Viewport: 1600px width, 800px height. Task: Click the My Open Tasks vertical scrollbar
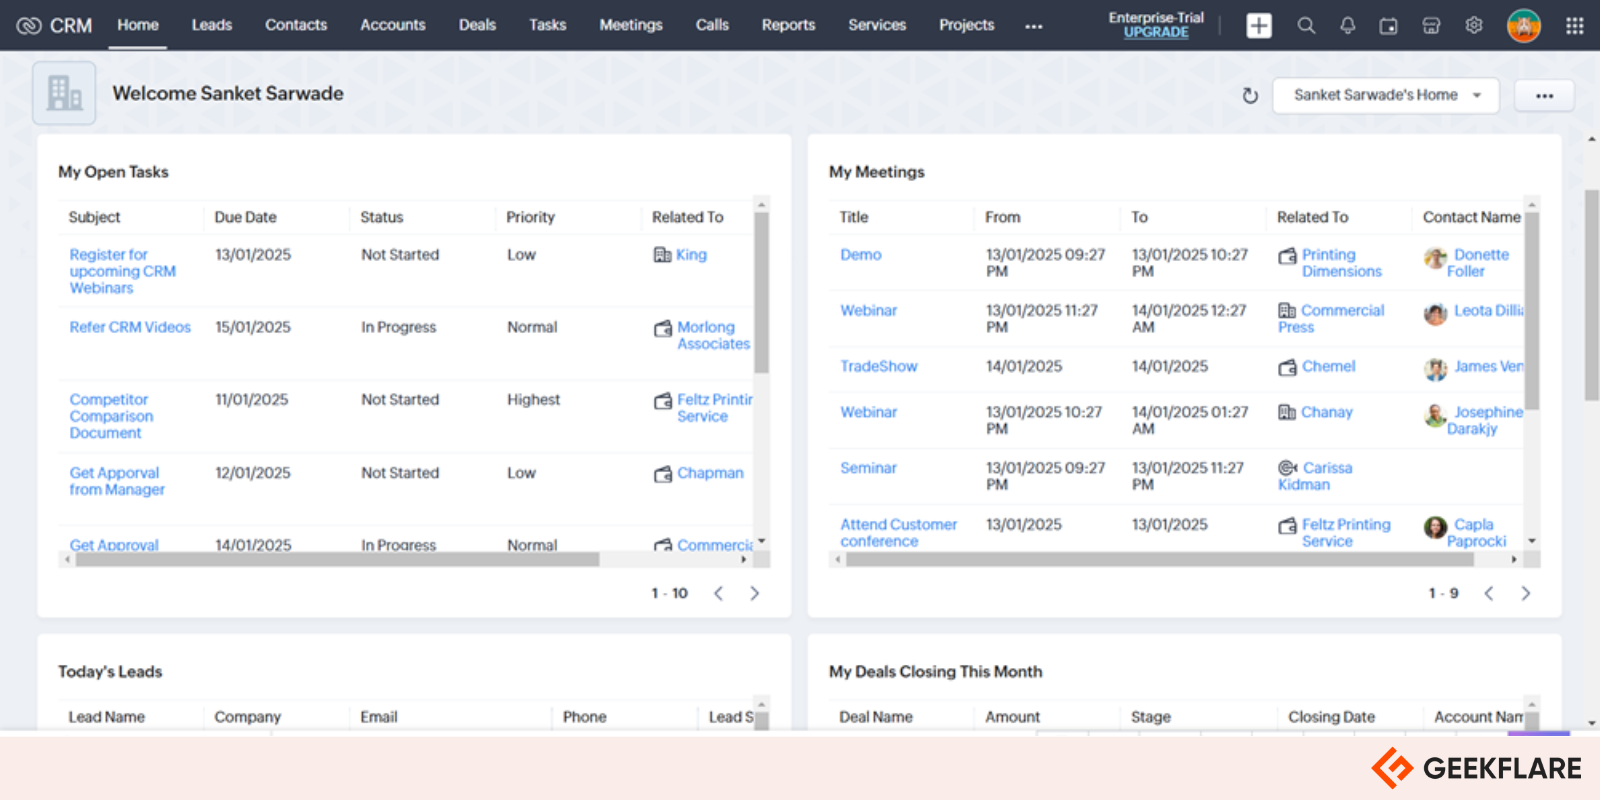click(761, 292)
